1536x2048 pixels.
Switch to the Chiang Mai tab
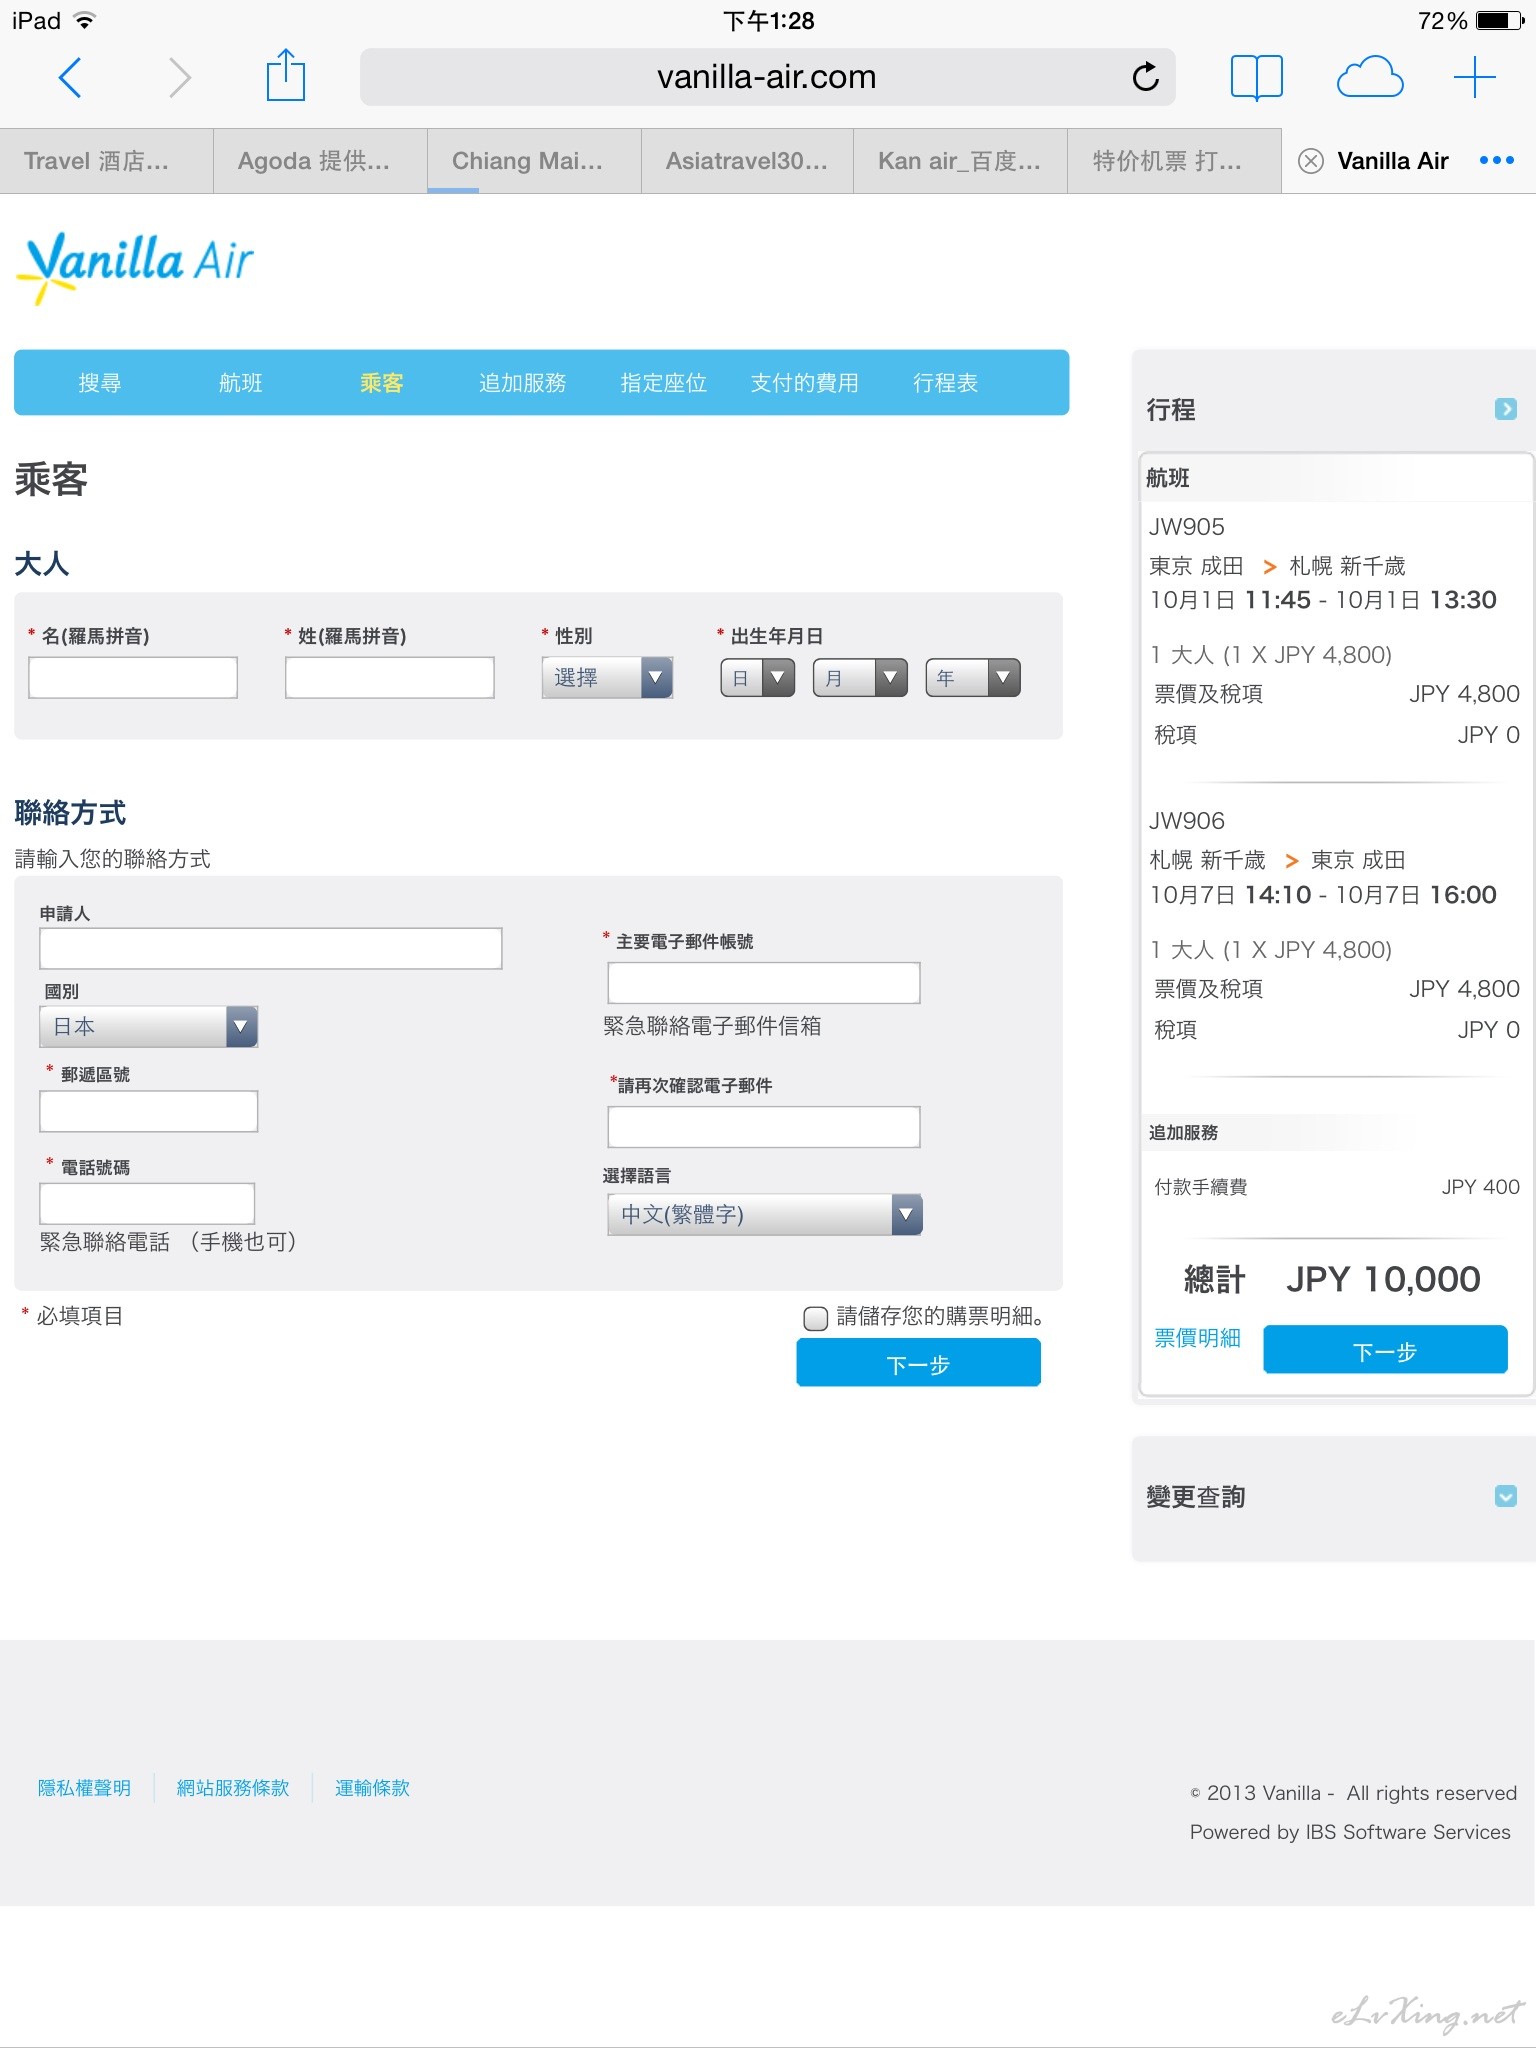534,161
